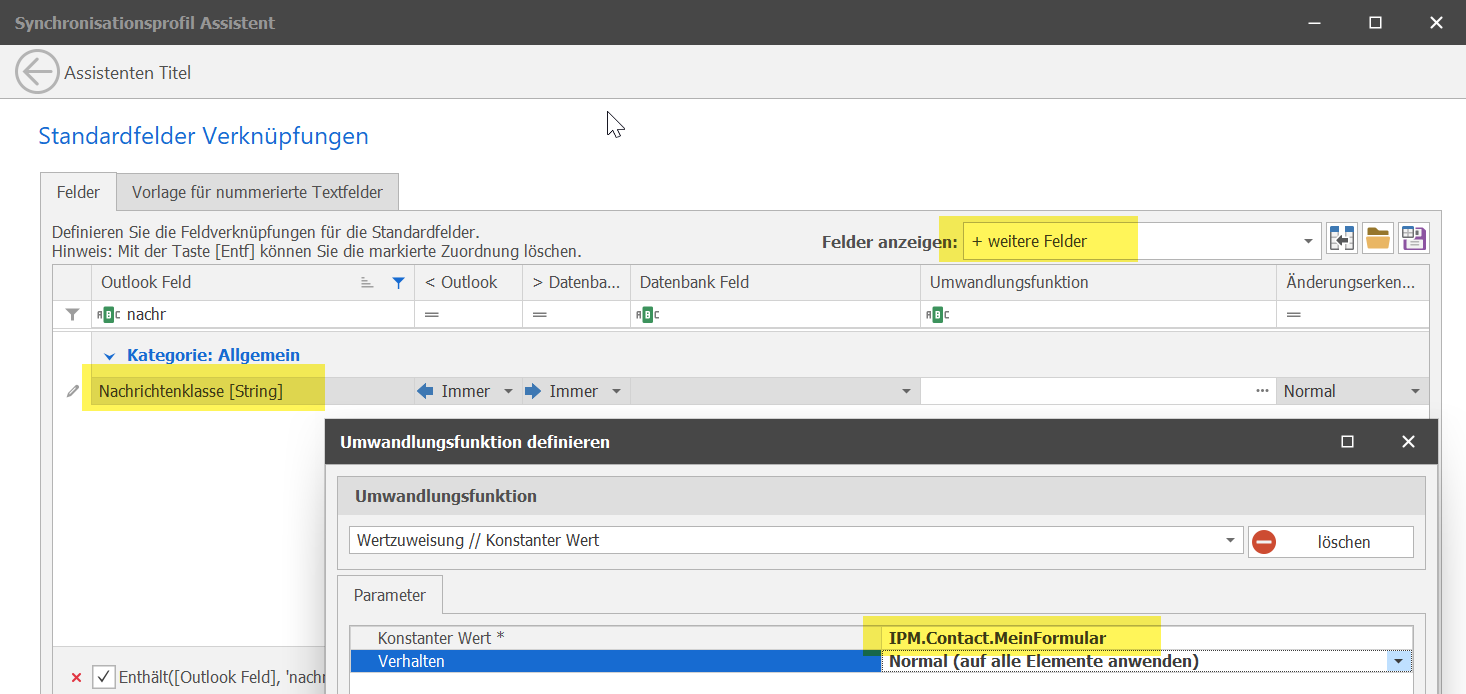Select the Verhalten parameter row
The height and width of the screenshot is (694, 1466).
(881, 661)
